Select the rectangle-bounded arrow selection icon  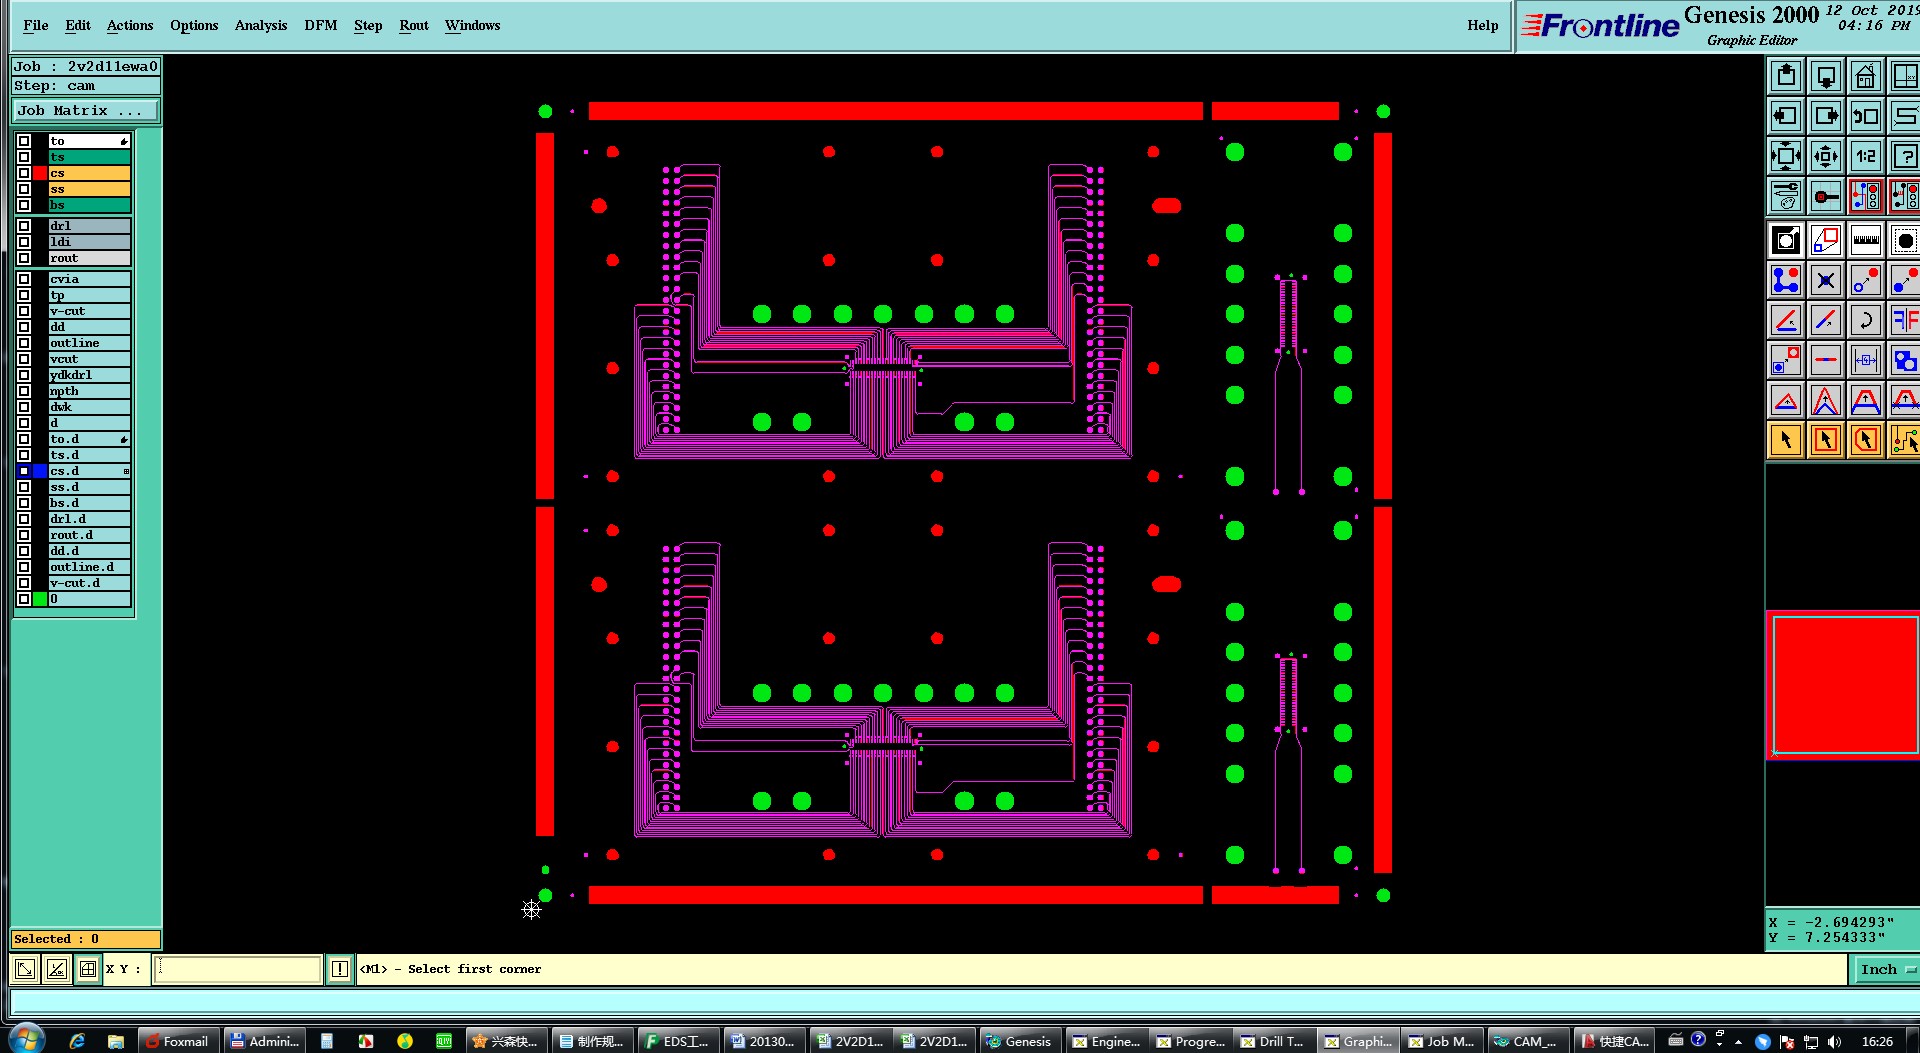click(x=1826, y=440)
